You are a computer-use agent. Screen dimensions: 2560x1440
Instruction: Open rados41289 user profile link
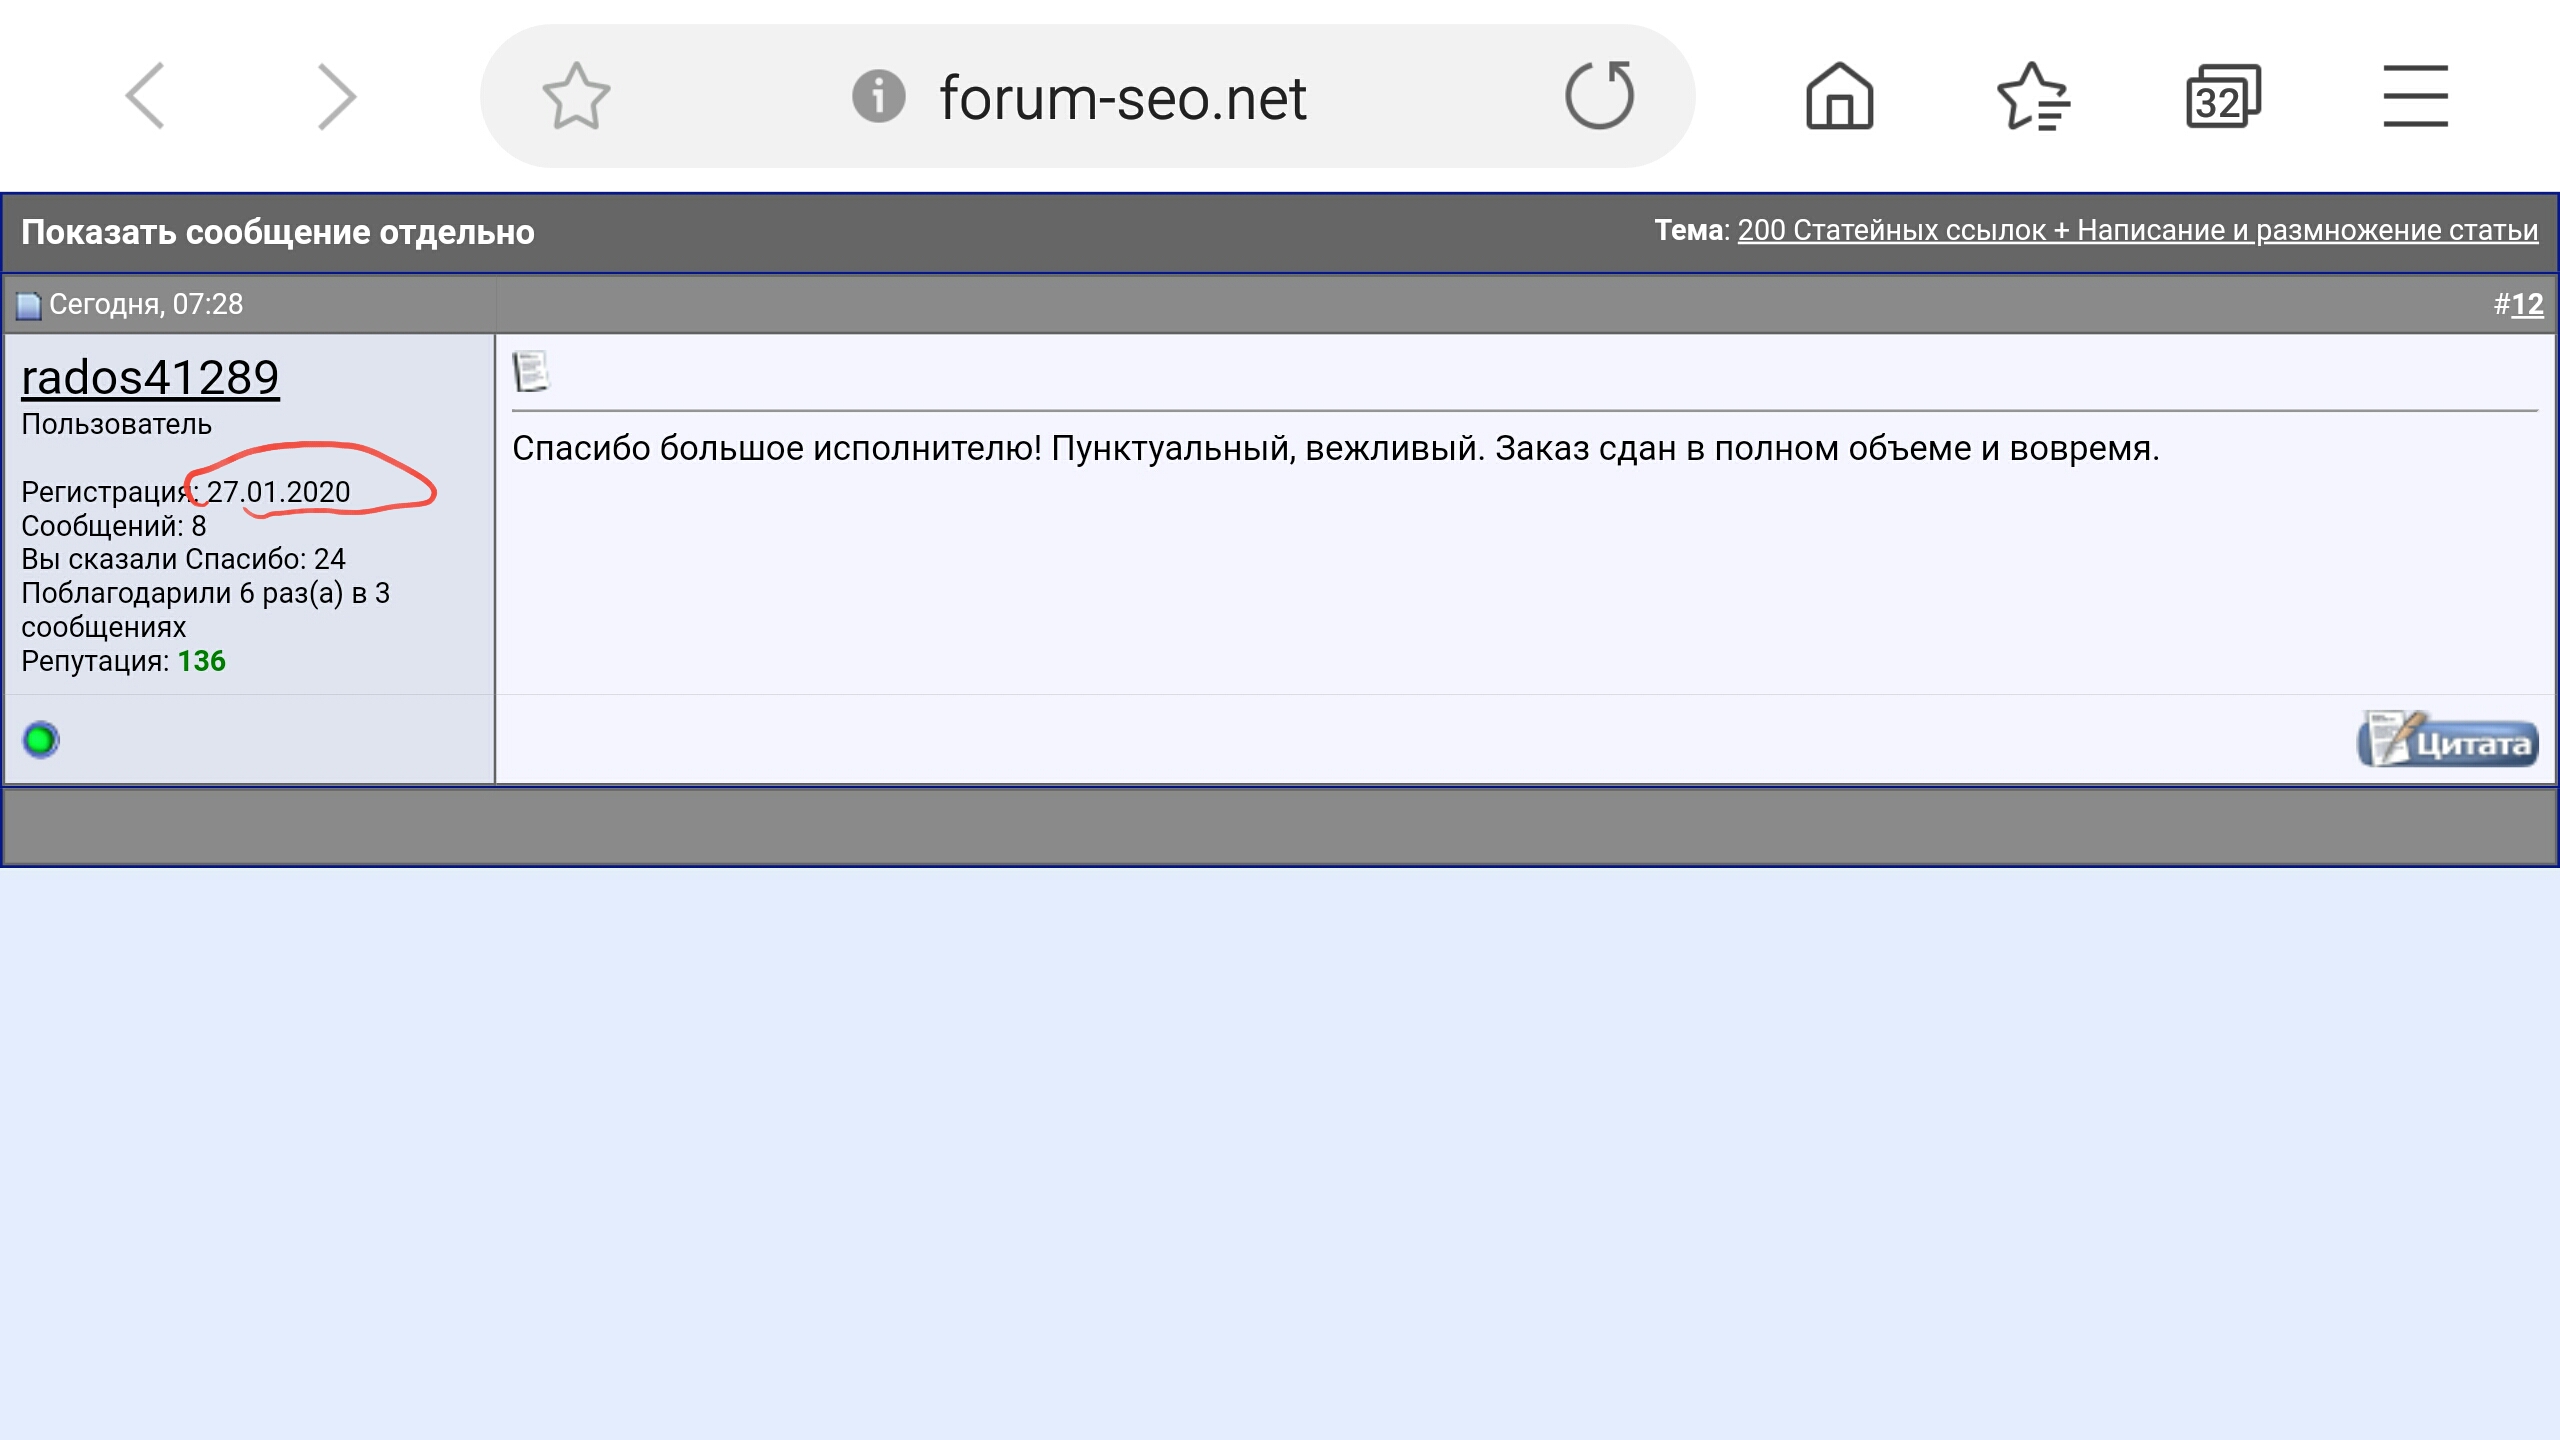click(x=150, y=378)
